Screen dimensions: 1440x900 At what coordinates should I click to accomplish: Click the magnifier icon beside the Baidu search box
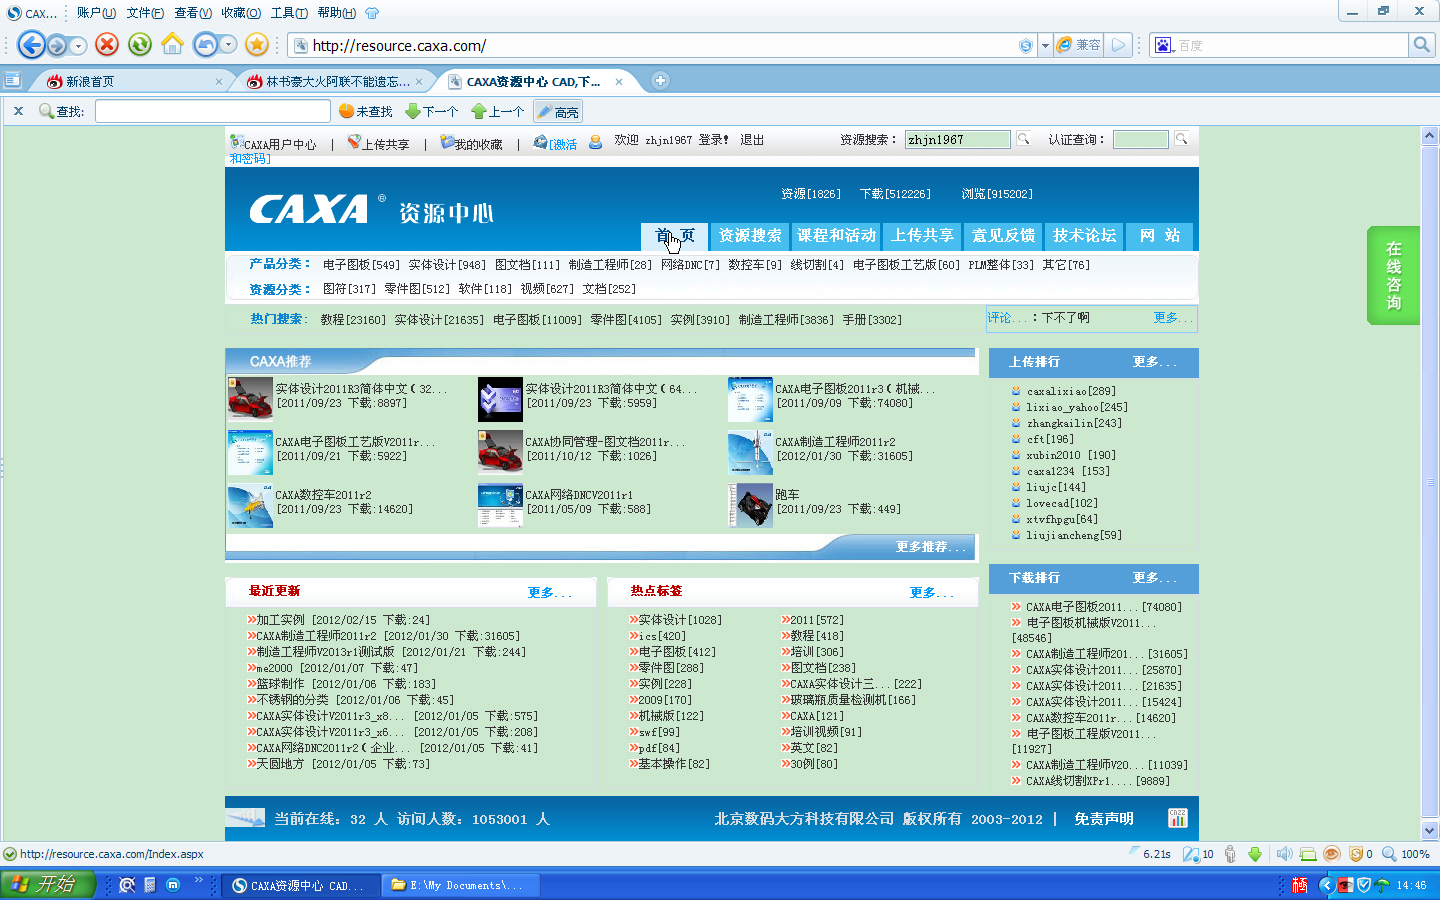pyautogui.click(x=1420, y=45)
